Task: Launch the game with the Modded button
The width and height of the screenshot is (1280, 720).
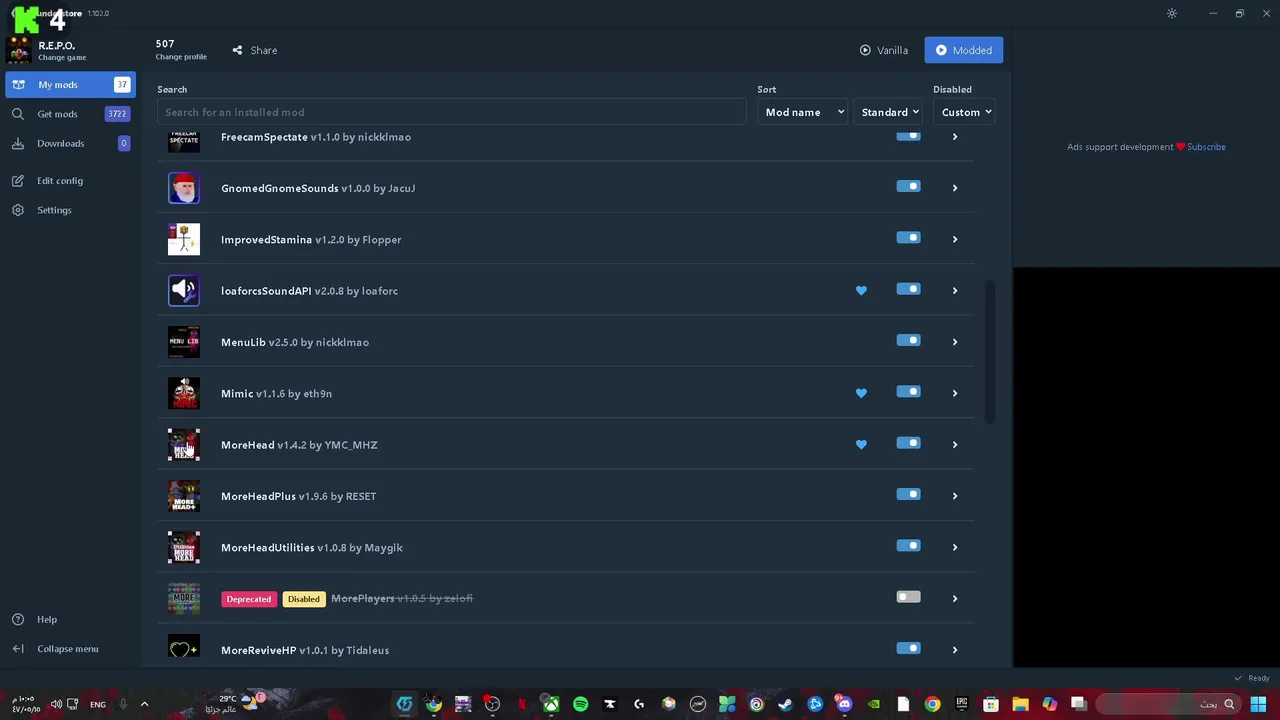Action: (964, 50)
